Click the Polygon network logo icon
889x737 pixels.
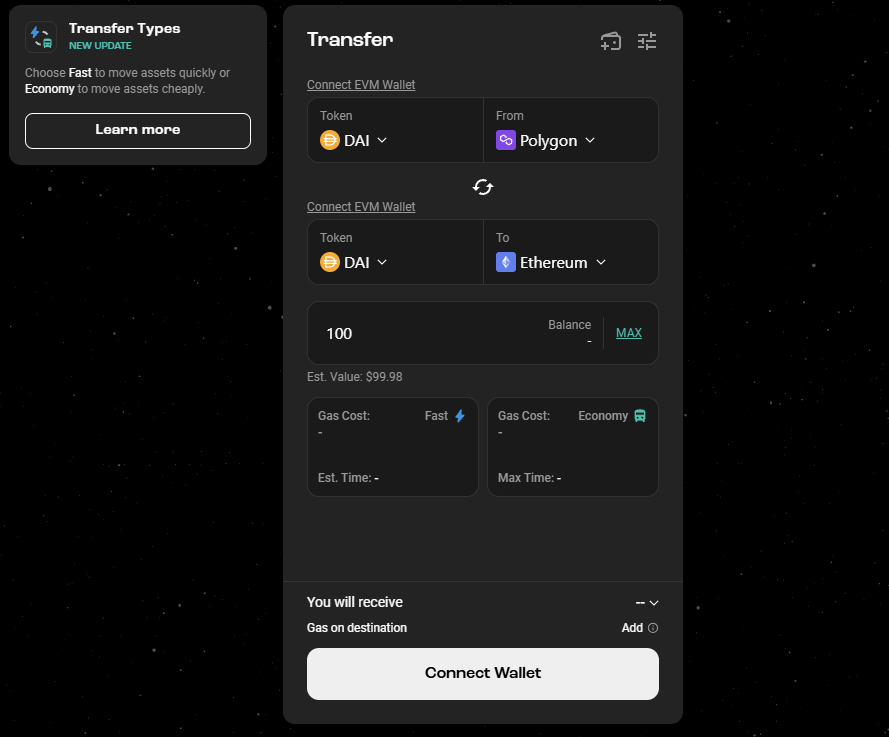point(506,140)
